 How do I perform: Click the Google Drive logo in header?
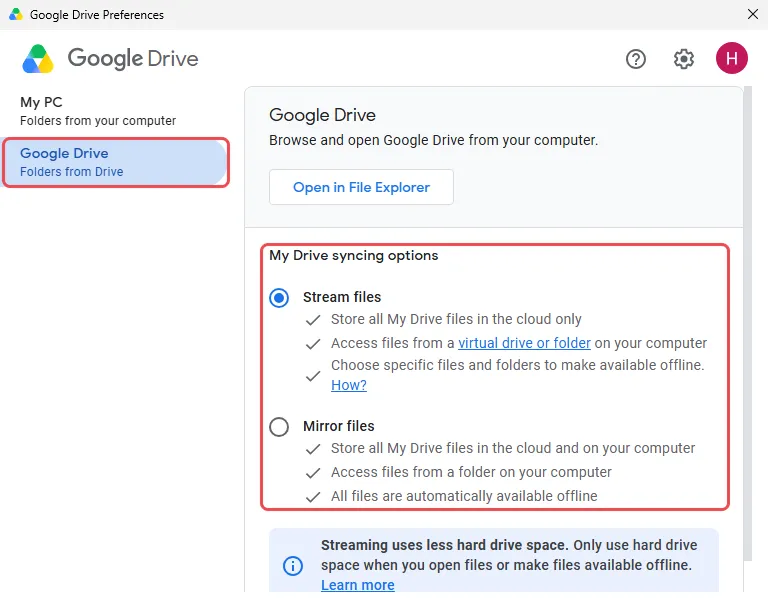click(110, 59)
